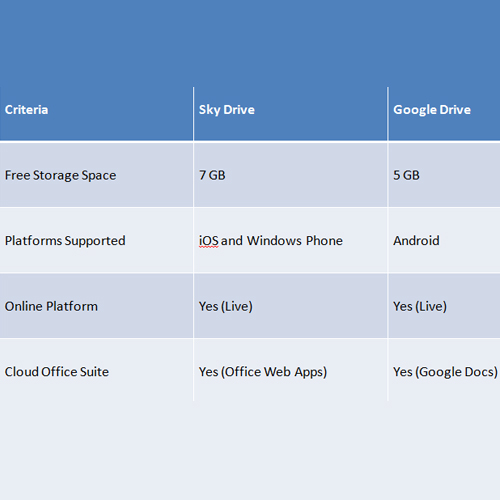Screen dimensions: 500x500
Task: Select the 7 GB cell
Action: pos(290,175)
